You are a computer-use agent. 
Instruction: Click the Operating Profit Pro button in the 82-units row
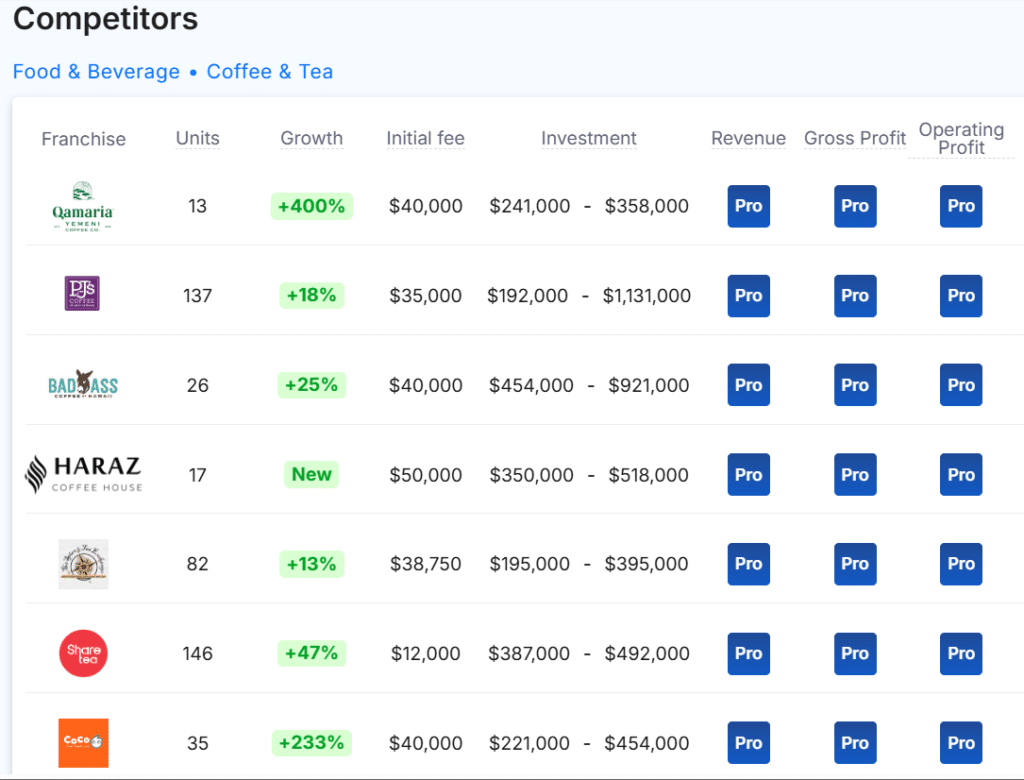(x=961, y=564)
